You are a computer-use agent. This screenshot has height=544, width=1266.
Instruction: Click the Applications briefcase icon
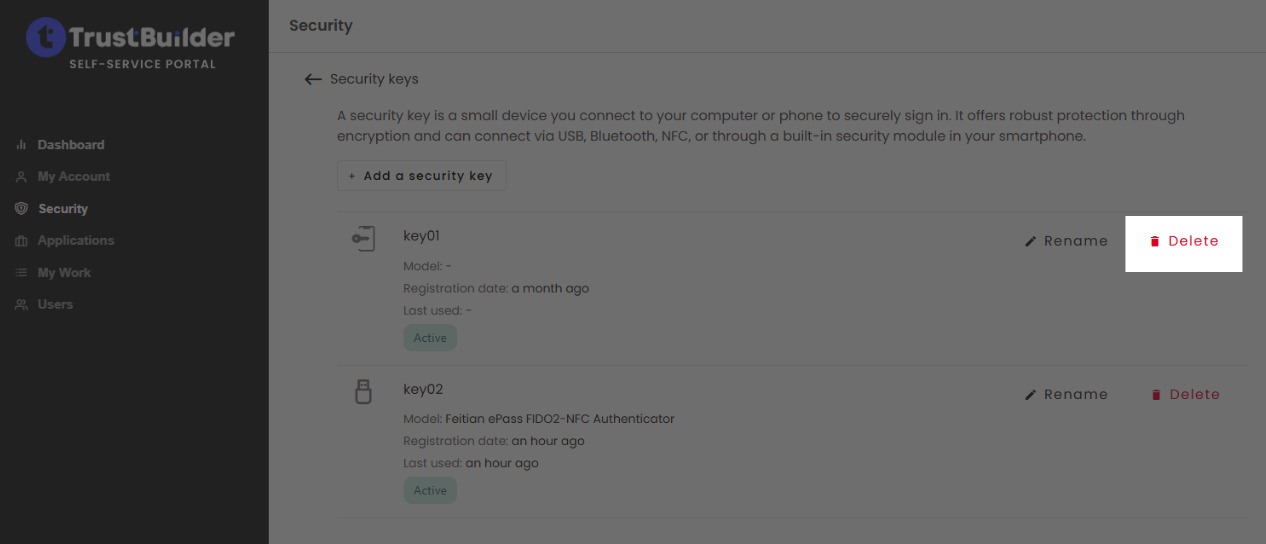click(x=21, y=241)
